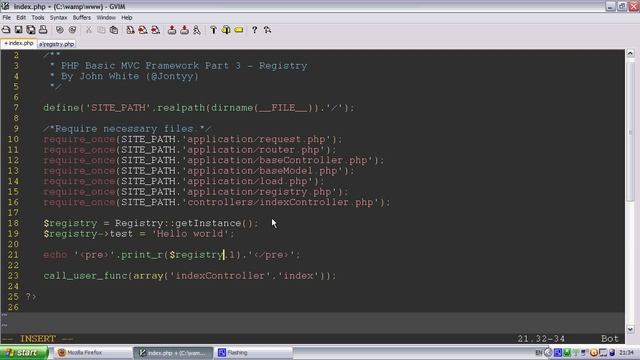
Task: Click the cursor position '21,32-34' in status
Action: coord(541,339)
